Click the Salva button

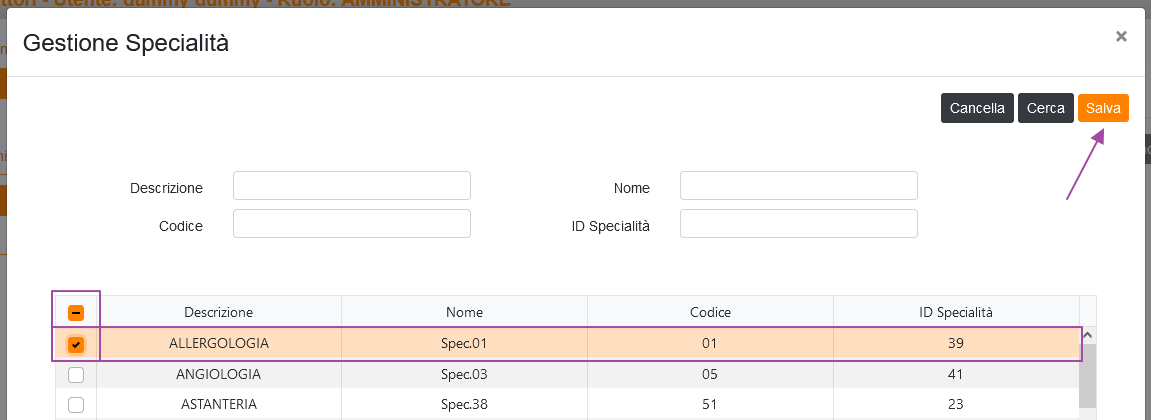(1103, 108)
